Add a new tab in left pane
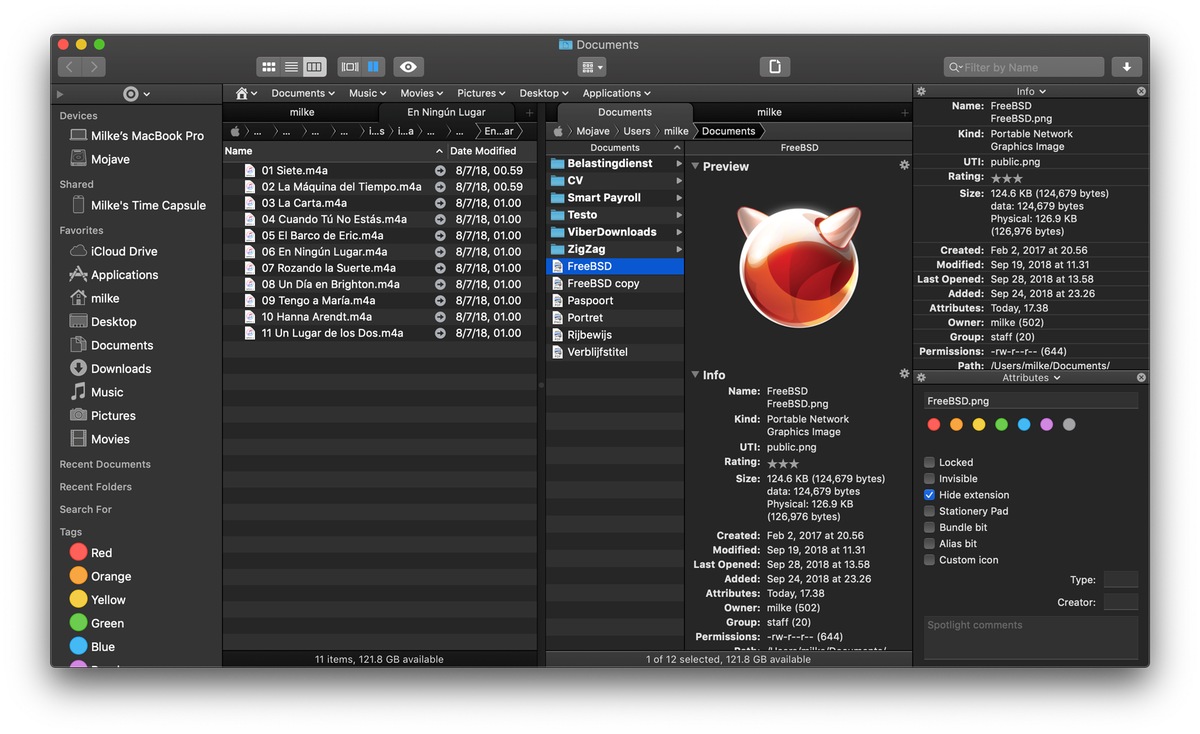 click(x=529, y=113)
